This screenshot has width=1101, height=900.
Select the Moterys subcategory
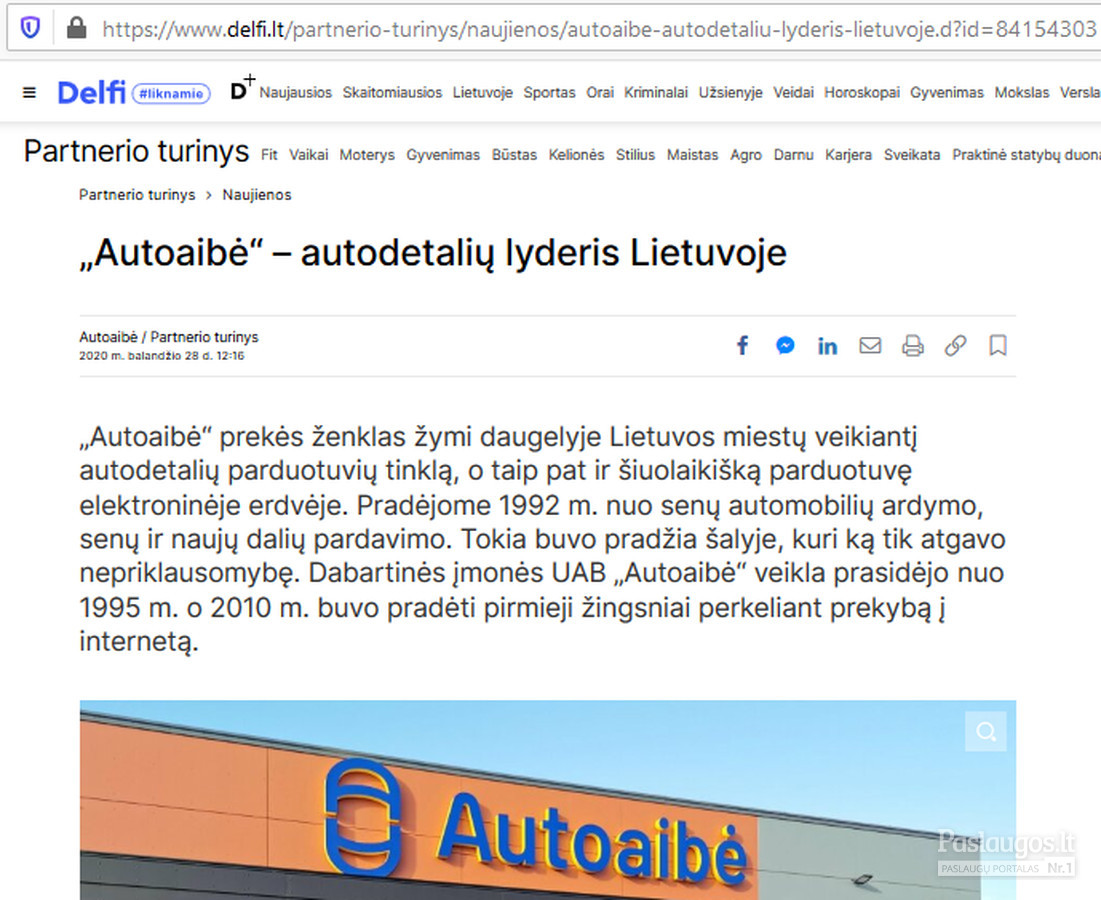point(367,155)
